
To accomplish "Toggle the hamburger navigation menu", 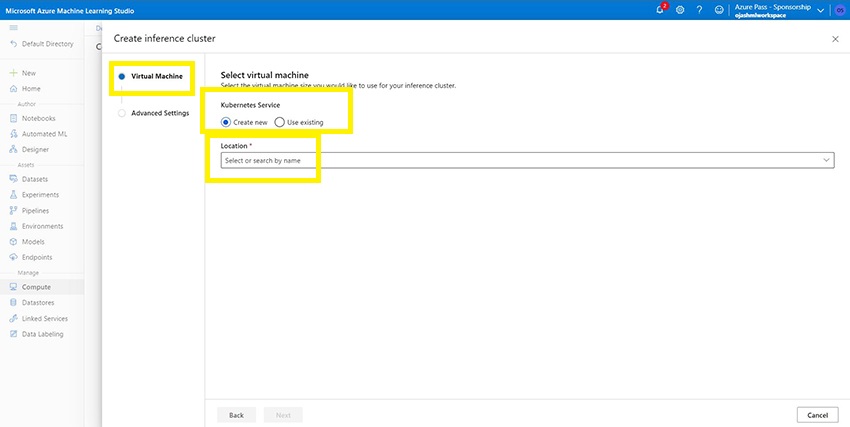I will tap(14, 28).
